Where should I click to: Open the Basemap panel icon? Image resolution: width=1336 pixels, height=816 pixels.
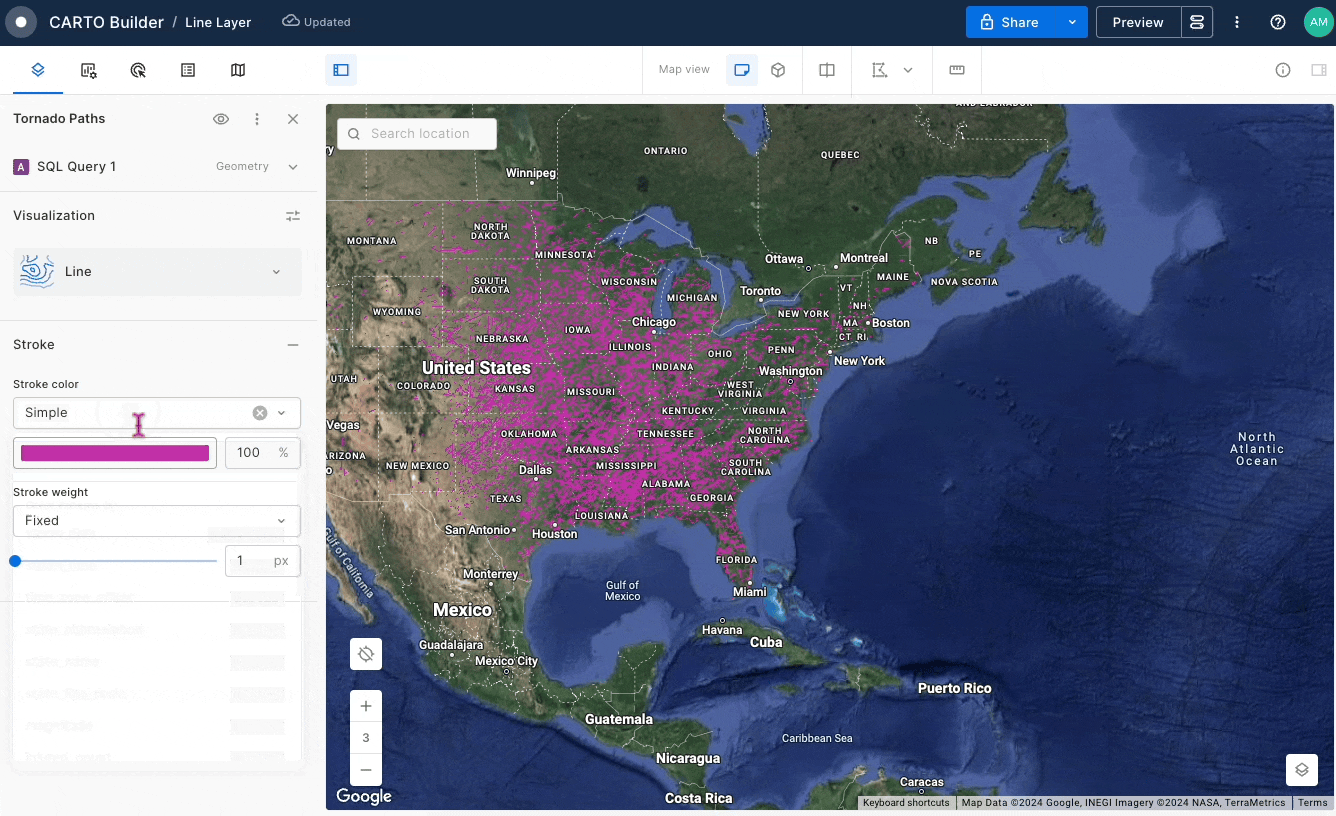[x=238, y=70]
